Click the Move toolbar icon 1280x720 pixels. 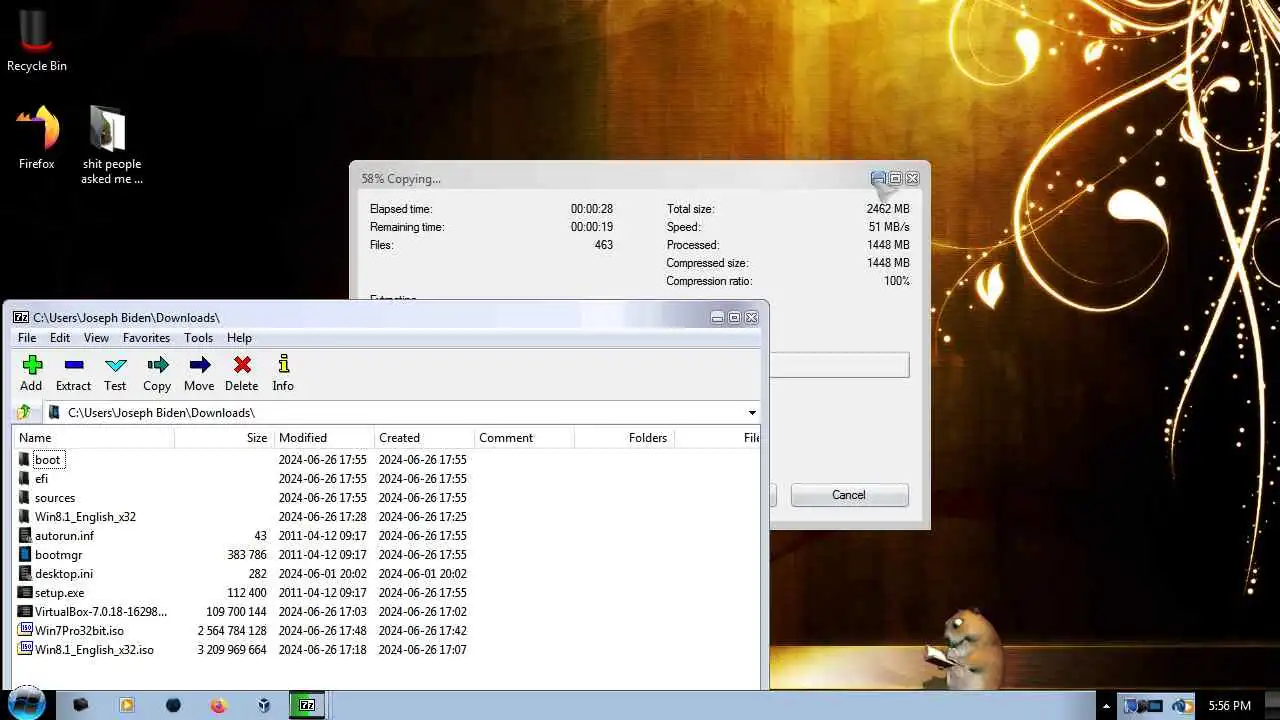point(199,365)
